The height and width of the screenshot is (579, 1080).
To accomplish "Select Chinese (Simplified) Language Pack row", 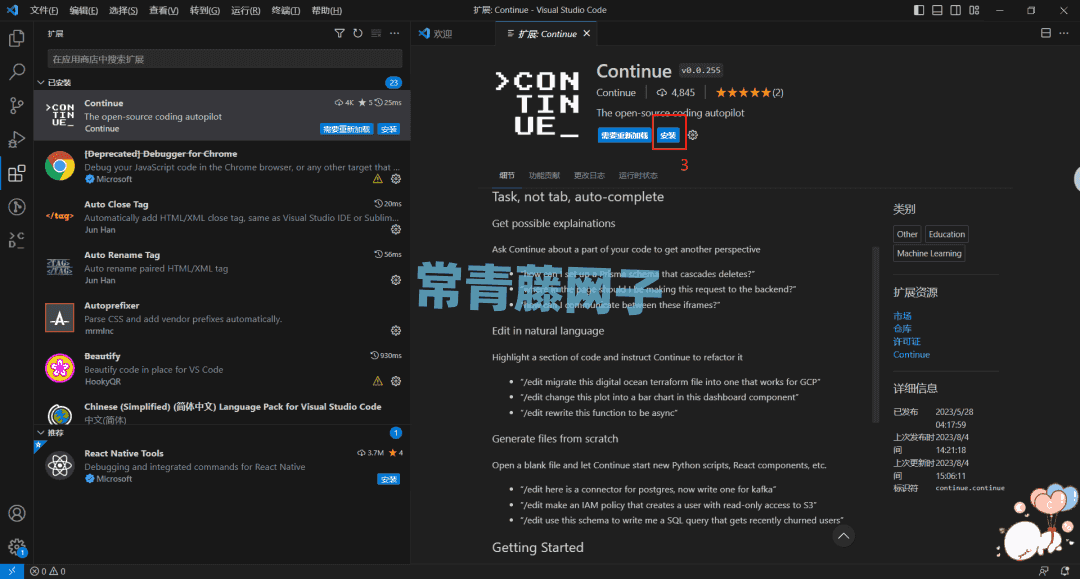I will click(x=222, y=412).
